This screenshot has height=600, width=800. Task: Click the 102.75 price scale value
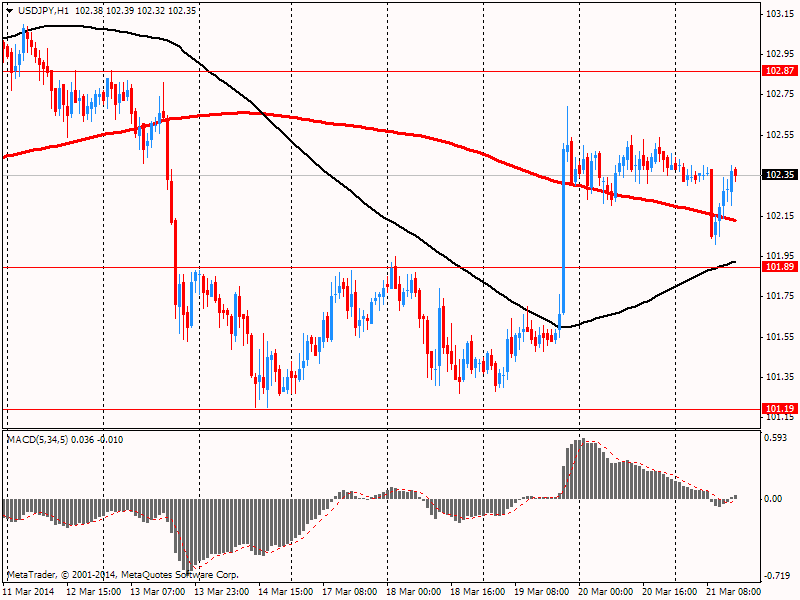[780, 94]
